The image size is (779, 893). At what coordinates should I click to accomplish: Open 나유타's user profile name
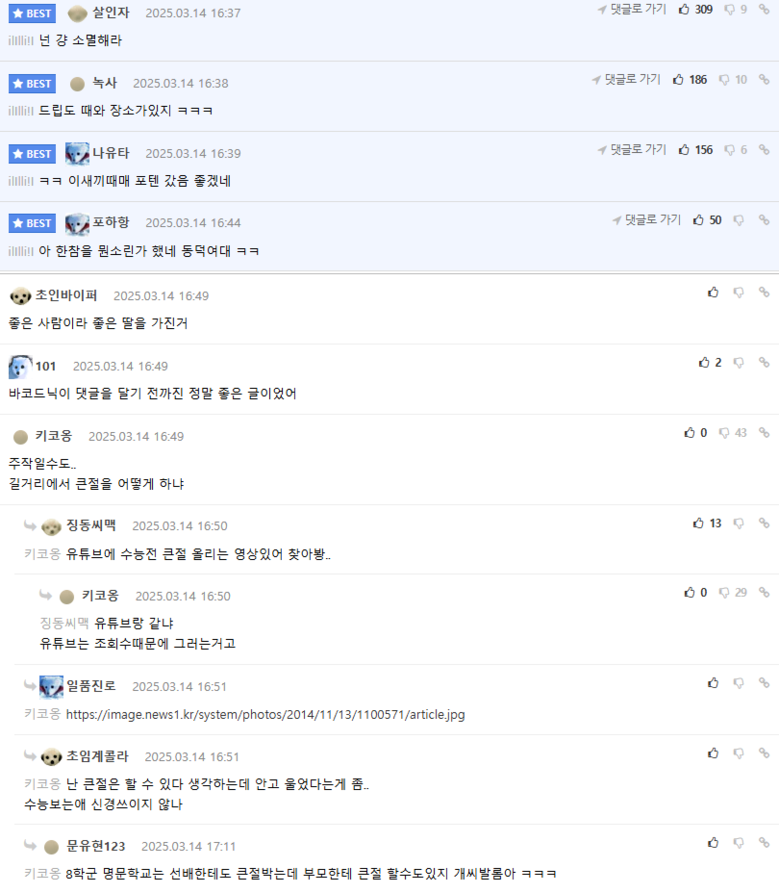tap(111, 153)
